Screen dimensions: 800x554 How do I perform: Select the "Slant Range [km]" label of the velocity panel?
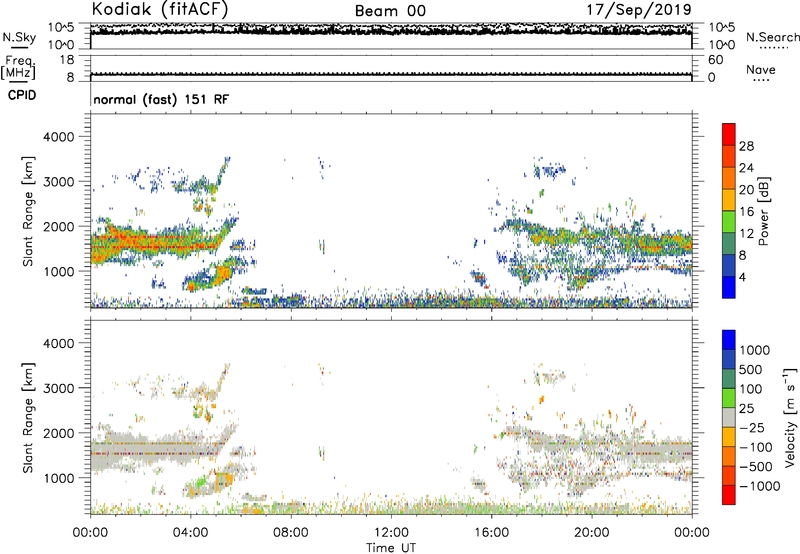pos(28,418)
